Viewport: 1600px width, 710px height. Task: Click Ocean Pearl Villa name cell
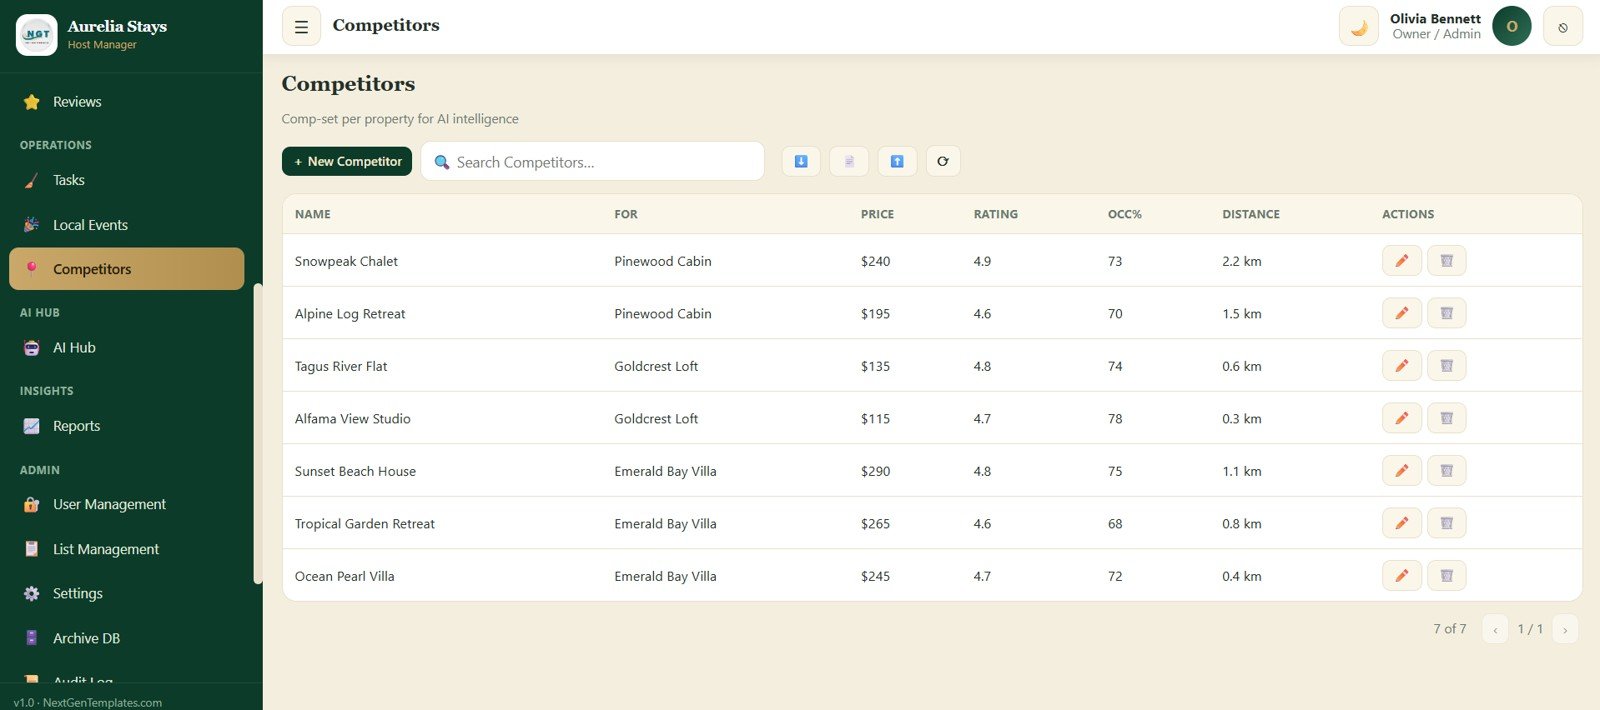pyautogui.click(x=345, y=576)
